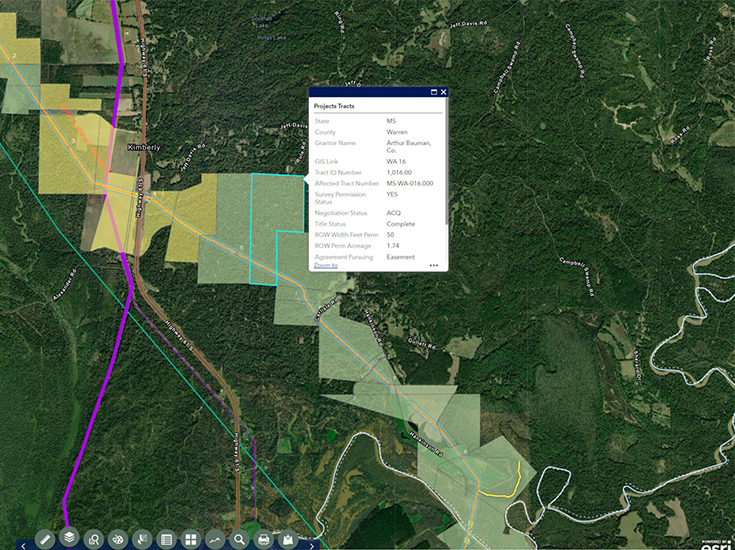Viewport: 735px width, 550px height.
Task: Click the Kimberly place label
Action: point(144,147)
